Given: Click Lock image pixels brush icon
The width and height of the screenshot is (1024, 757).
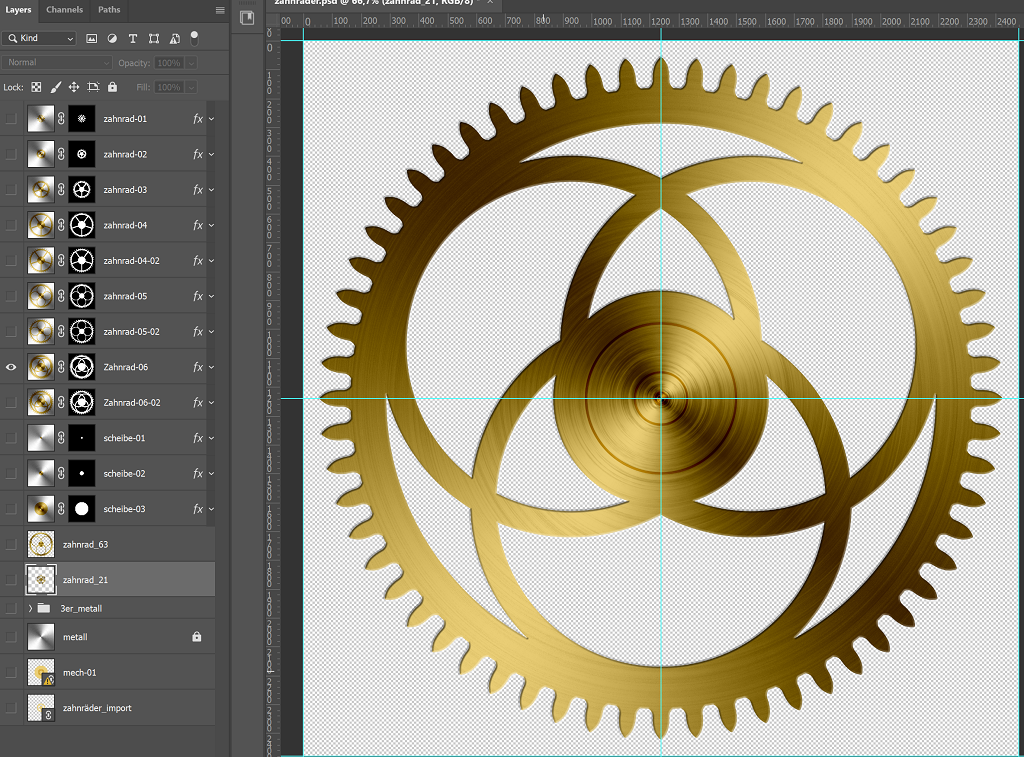Looking at the screenshot, I should click(56, 87).
